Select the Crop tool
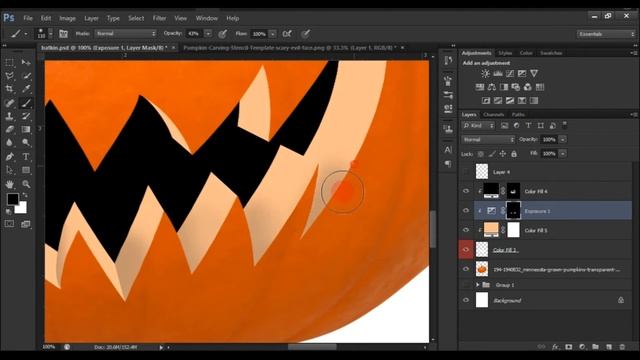Viewport: 640px width, 360px height. tap(9, 89)
